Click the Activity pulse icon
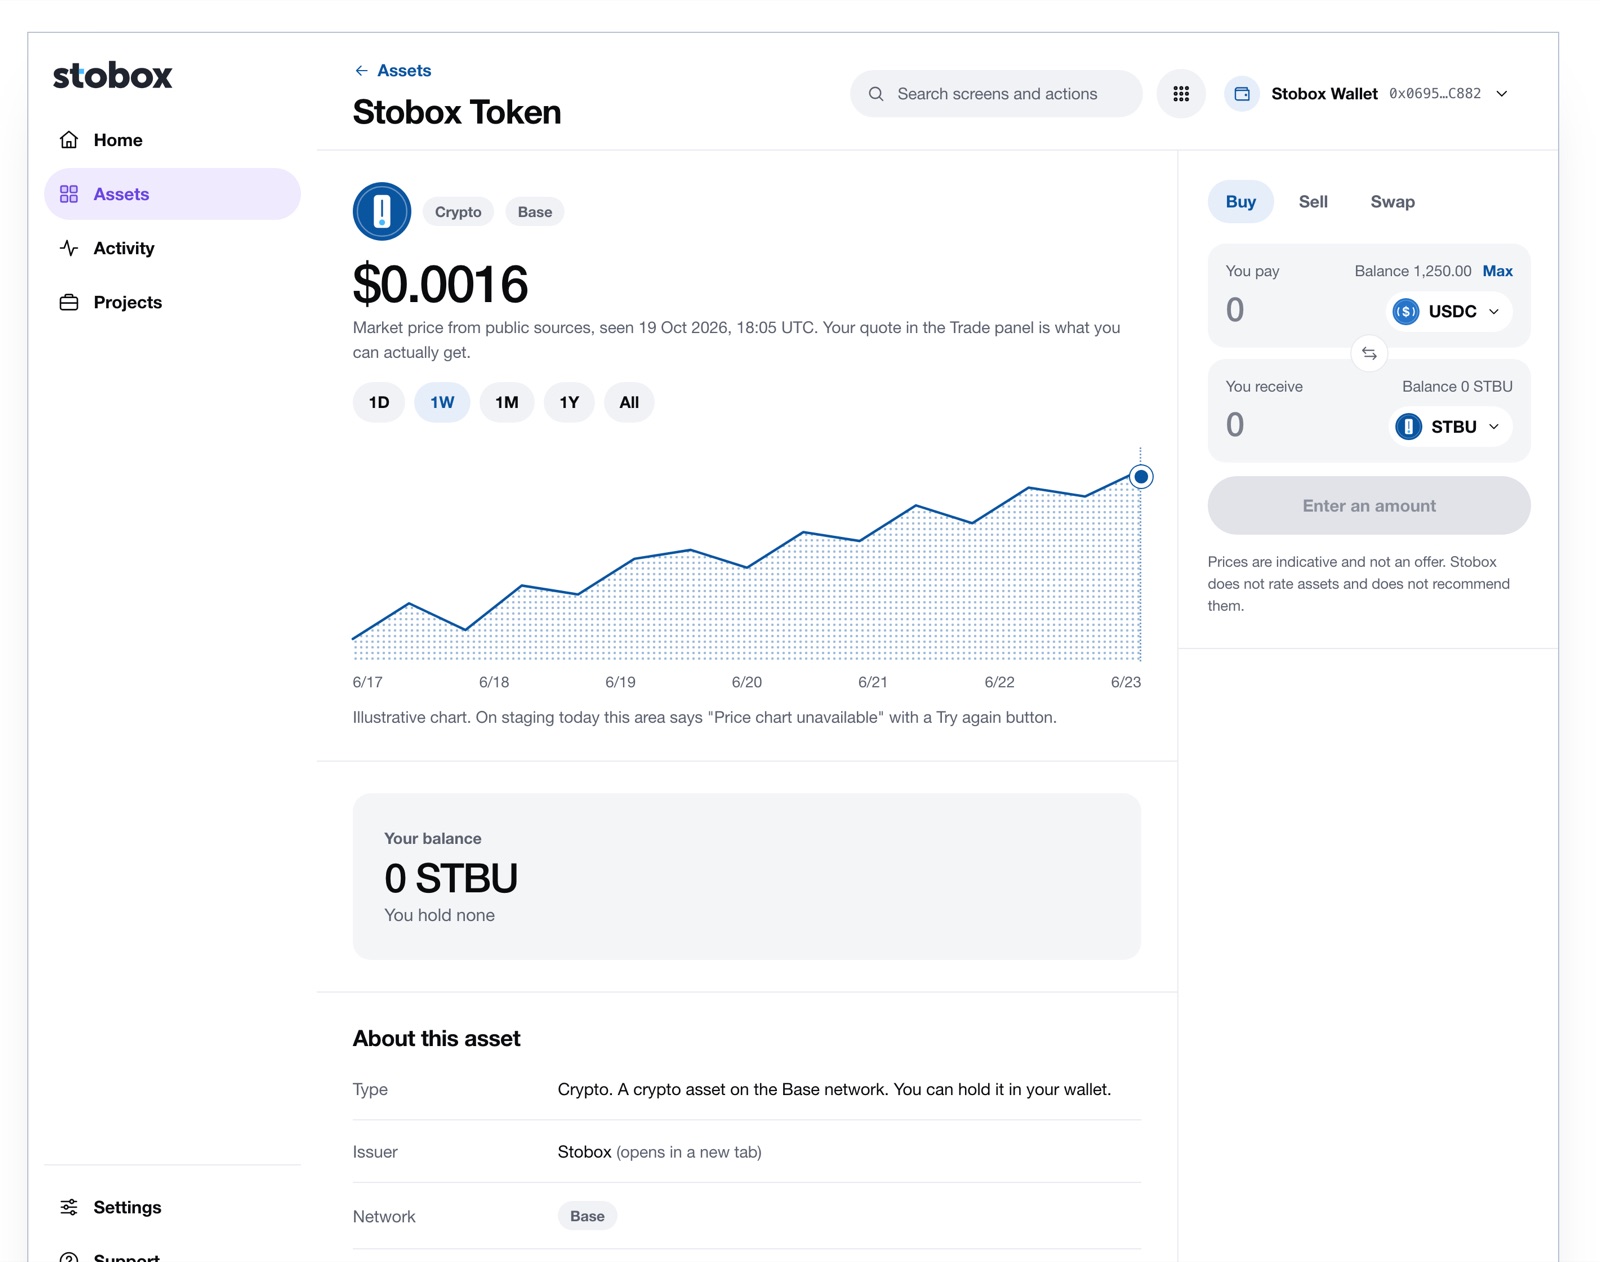 click(x=69, y=248)
